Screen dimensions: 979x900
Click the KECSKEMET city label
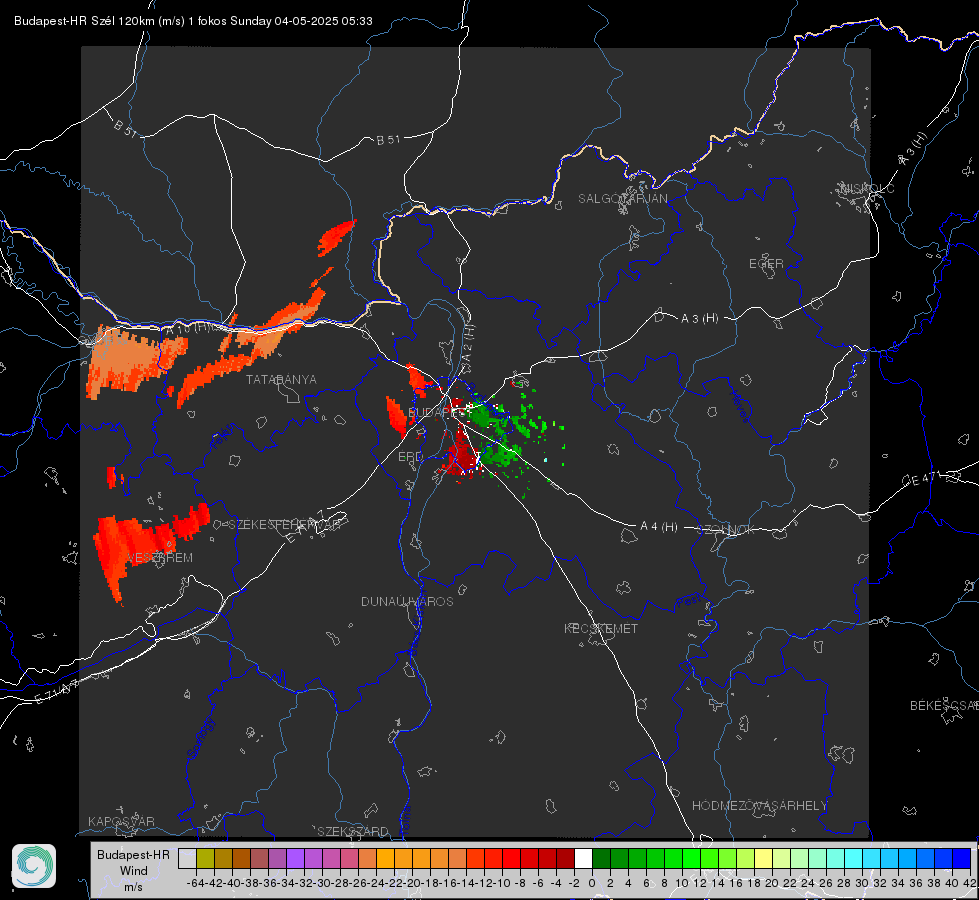(601, 628)
